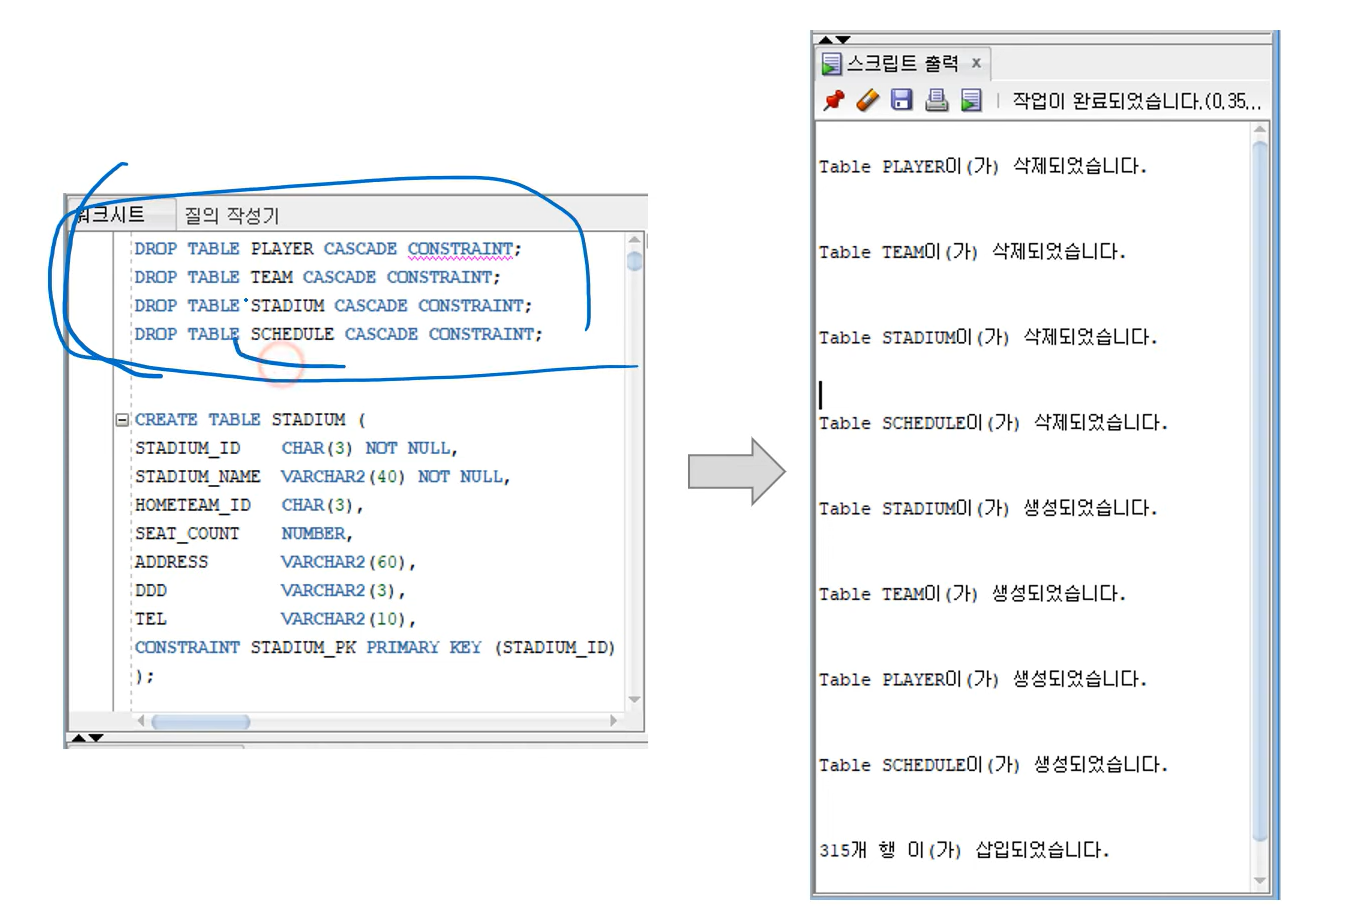1365x921 pixels.
Task: Click the 'HOMETEAM_ID CHAR(3),' line
Action: point(249,505)
